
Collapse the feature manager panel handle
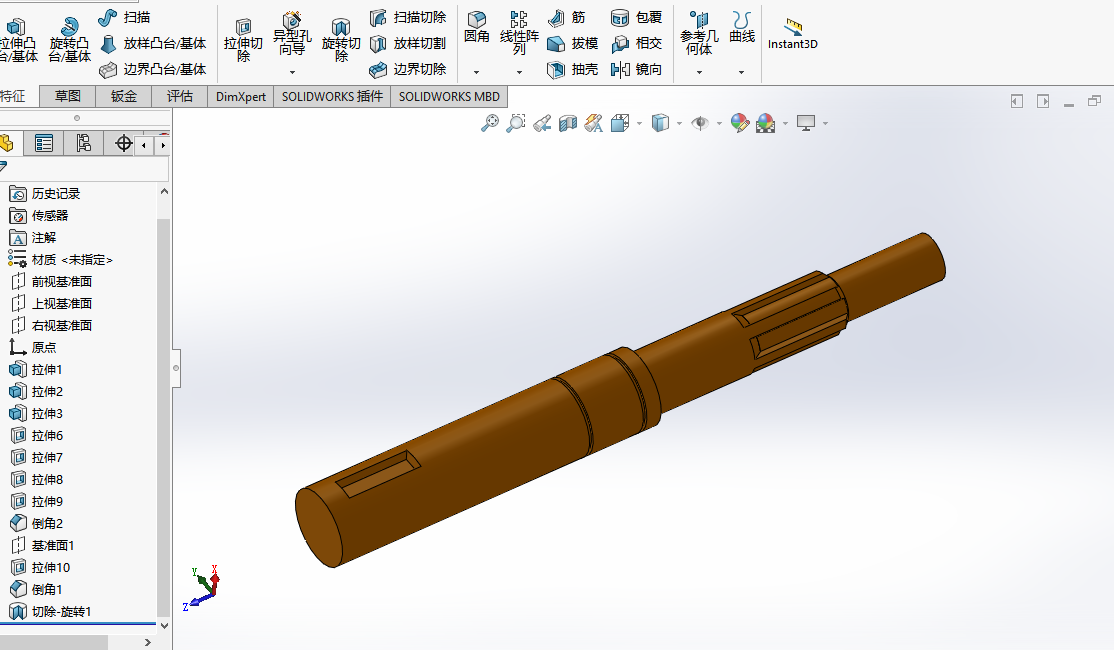[x=176, y=368]
